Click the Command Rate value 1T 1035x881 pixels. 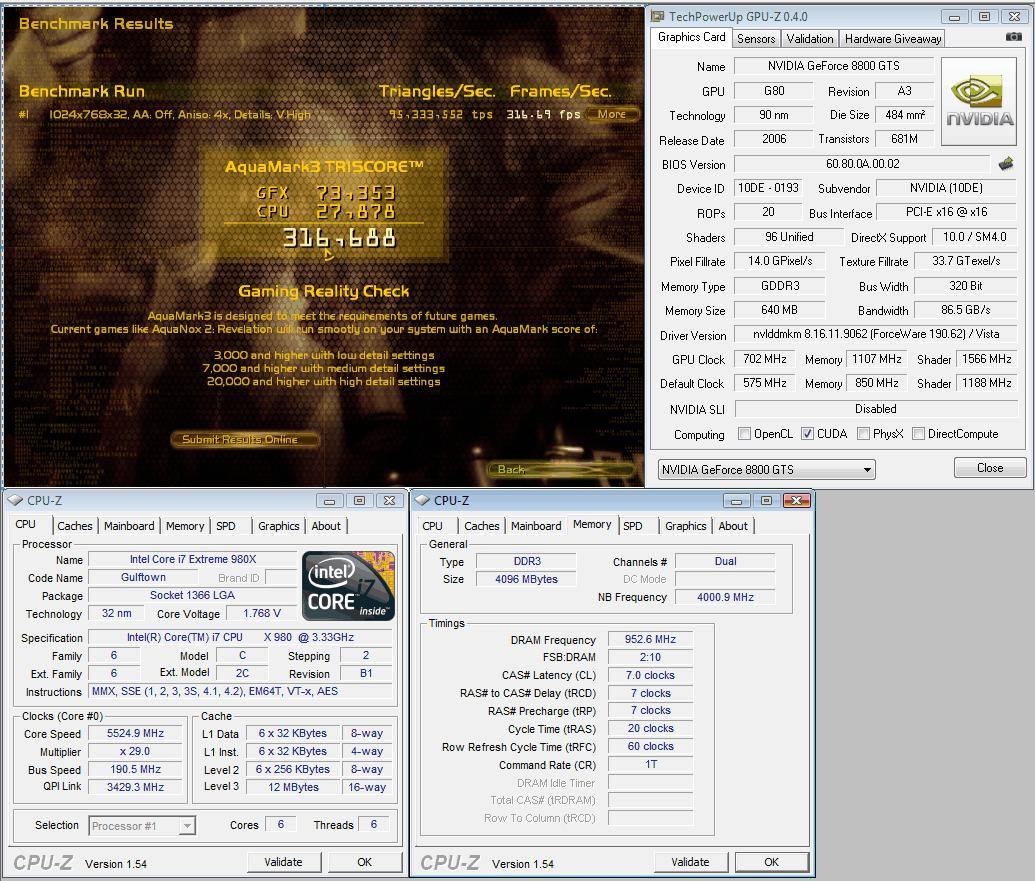[x=650, y=764]
